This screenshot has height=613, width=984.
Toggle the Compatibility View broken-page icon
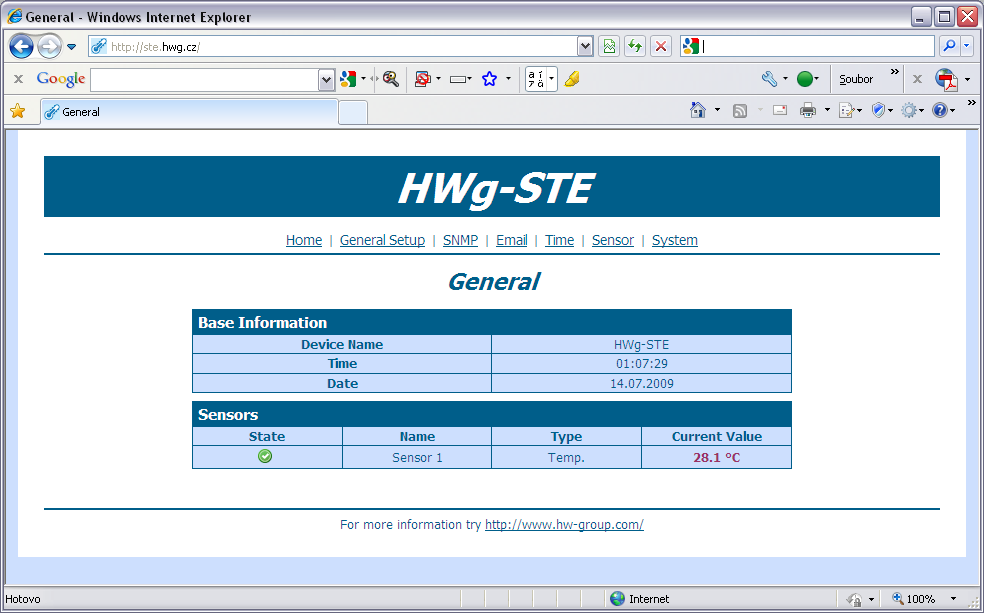(609, 46)
